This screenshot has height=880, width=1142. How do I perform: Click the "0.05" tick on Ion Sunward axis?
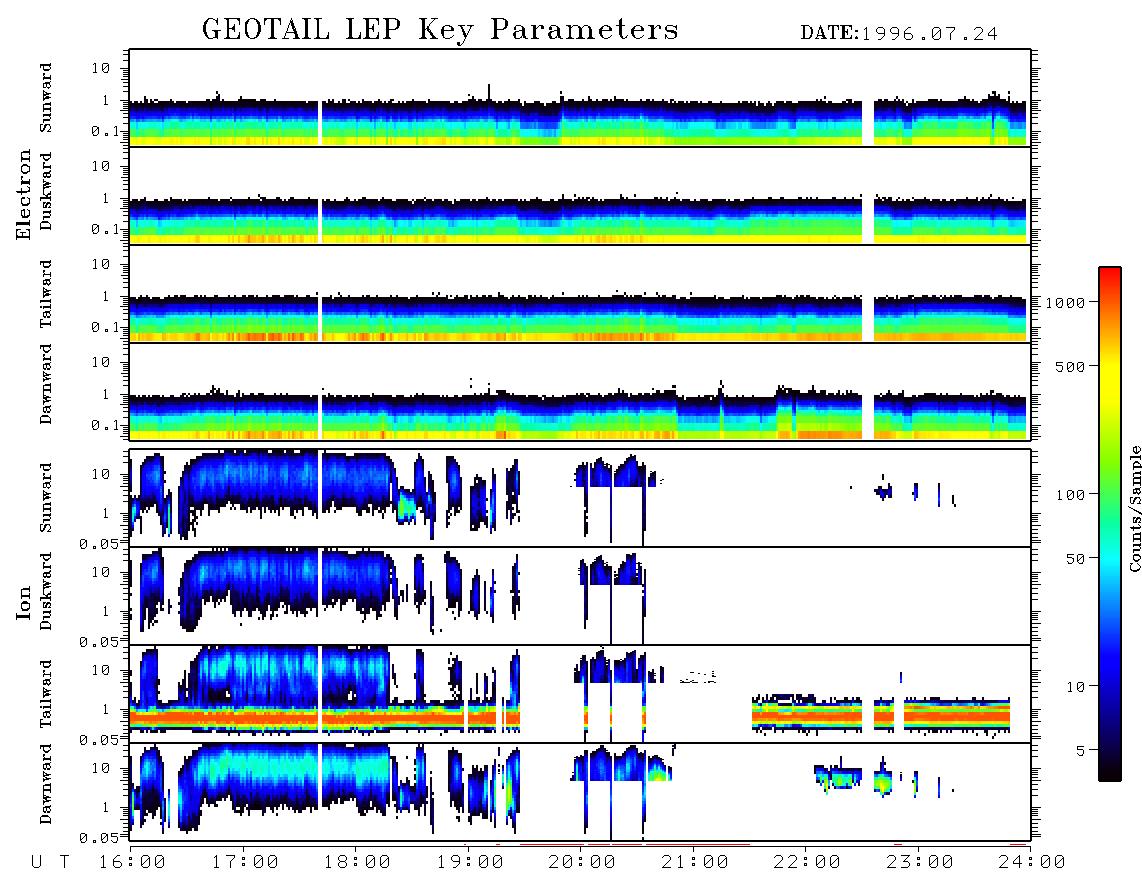pos(99,543)
